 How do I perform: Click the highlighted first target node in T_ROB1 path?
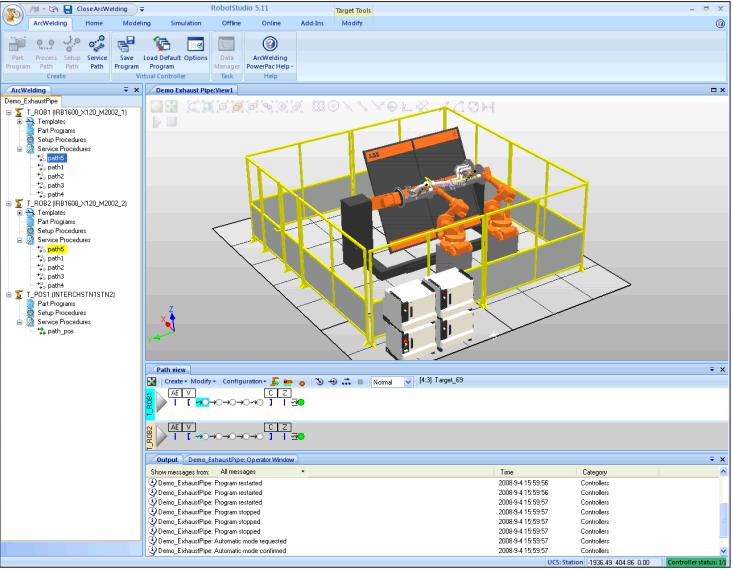[x=203, y=402]
